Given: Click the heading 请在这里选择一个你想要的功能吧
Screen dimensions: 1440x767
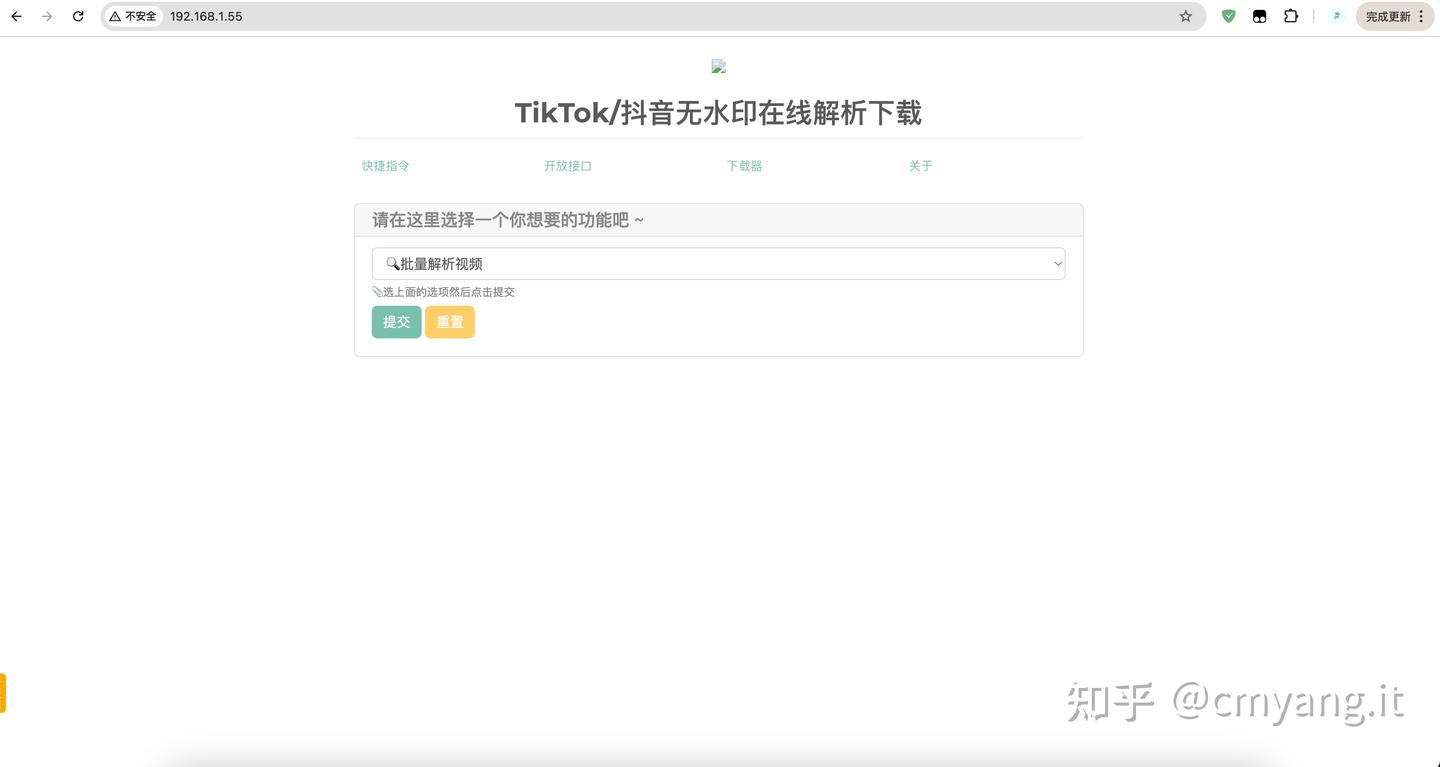Looking at the screenshot, I should pos(508,220).
